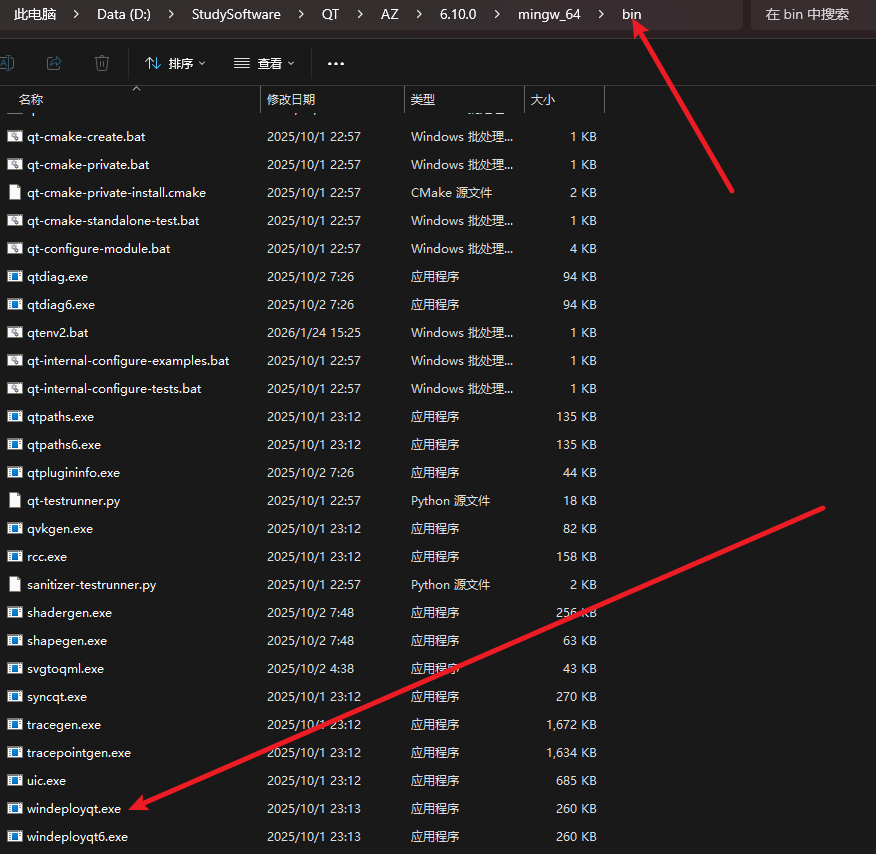Click the windeployqt6.exe file name
The width and height of the screenshot is (876, 854).
77,837
